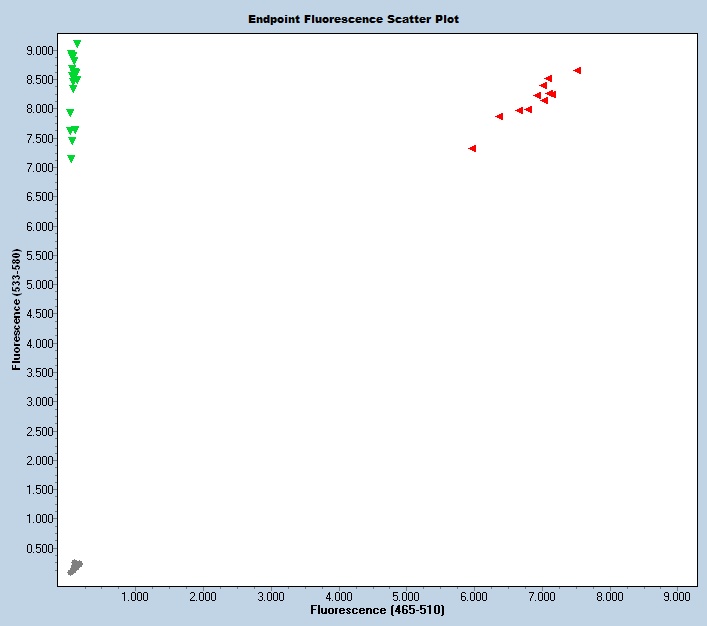707x626 pixels.
Task: Pick the red triangle near x-value 6.4
Action: [x=499, y=116]
